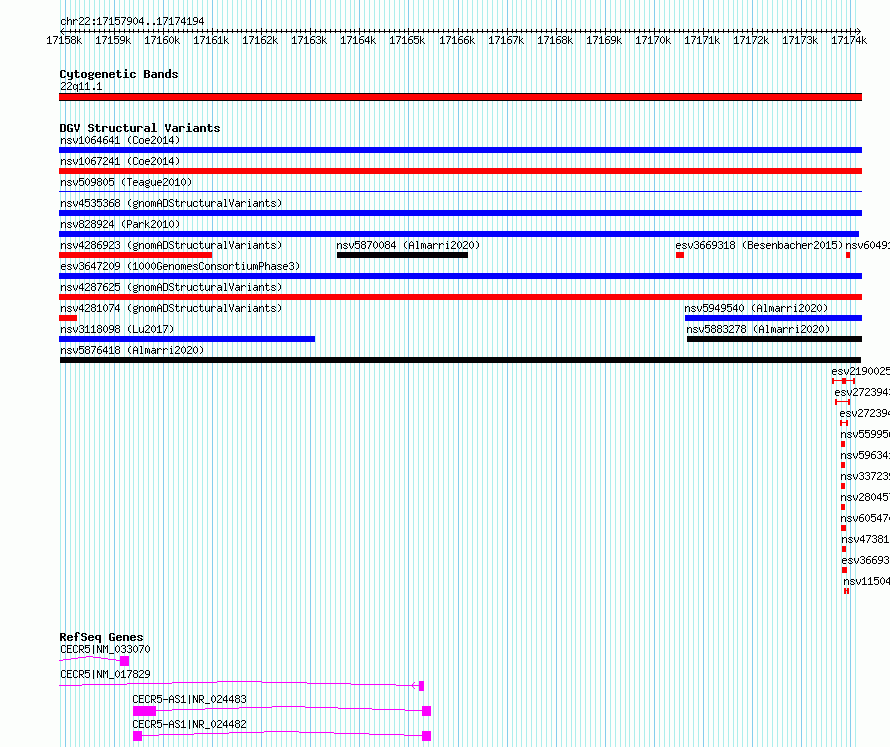Viewport: 890px width, 747px height.
Task: Click the red 22q11.1 cytogenetic band bar
Action: click(x=460, y=97)
